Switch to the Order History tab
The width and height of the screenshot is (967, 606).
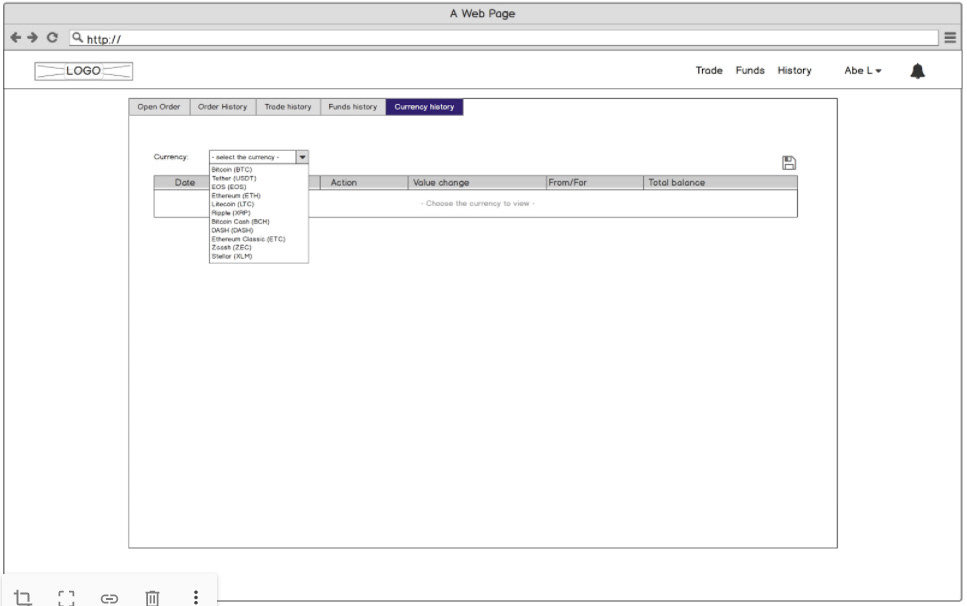tap(223, 107)
